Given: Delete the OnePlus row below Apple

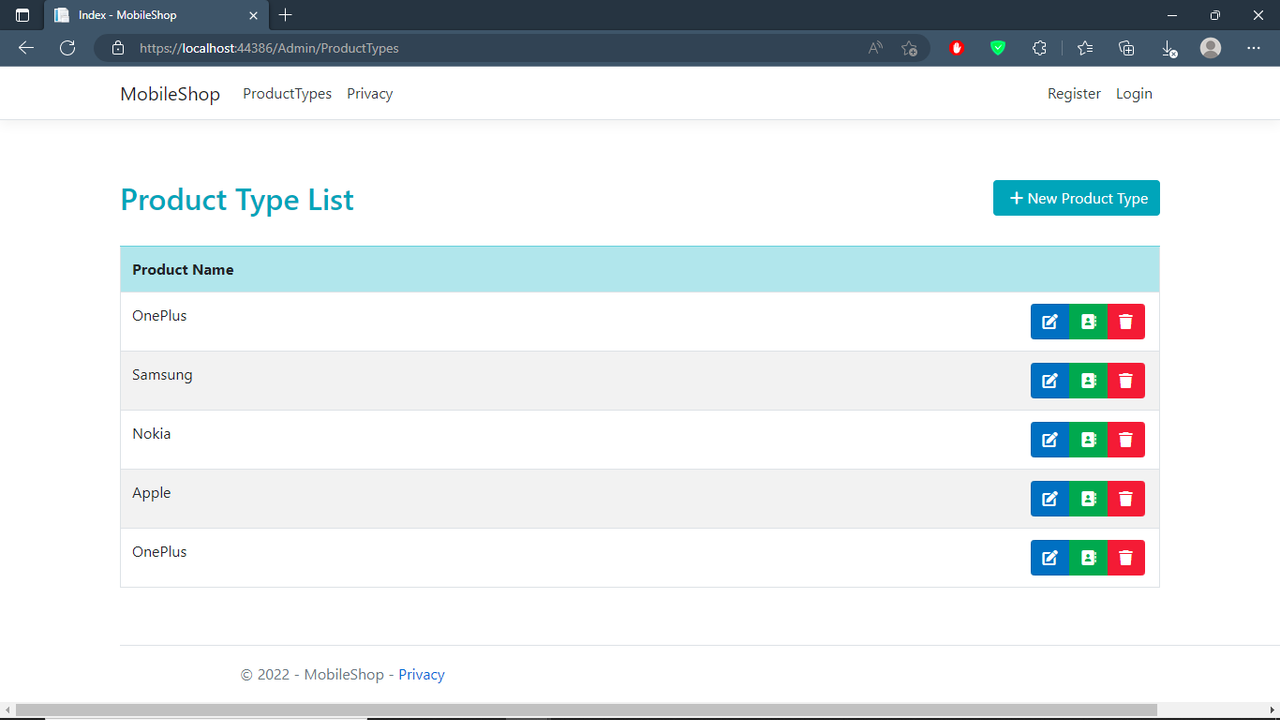Looking at the screenshot, I should pyautogui.click(x=1126, y=558).
